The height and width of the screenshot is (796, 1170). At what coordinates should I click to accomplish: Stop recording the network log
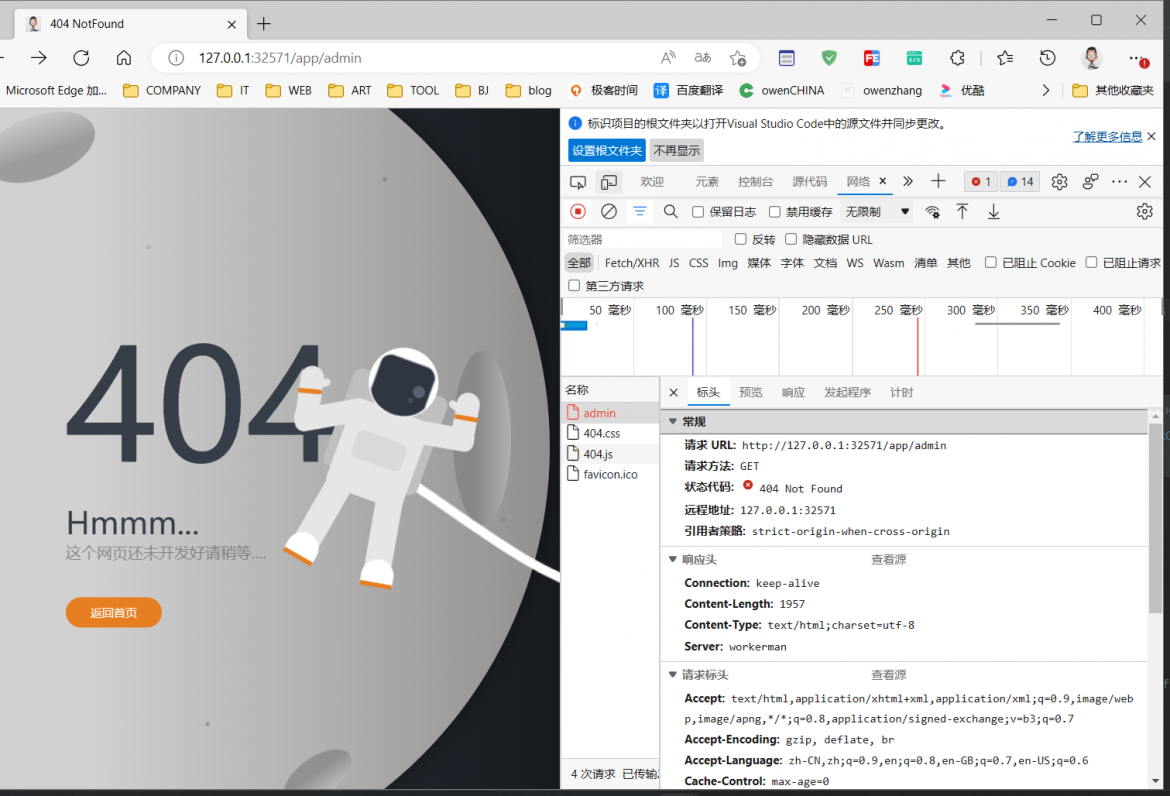click(x=578, y=212)
